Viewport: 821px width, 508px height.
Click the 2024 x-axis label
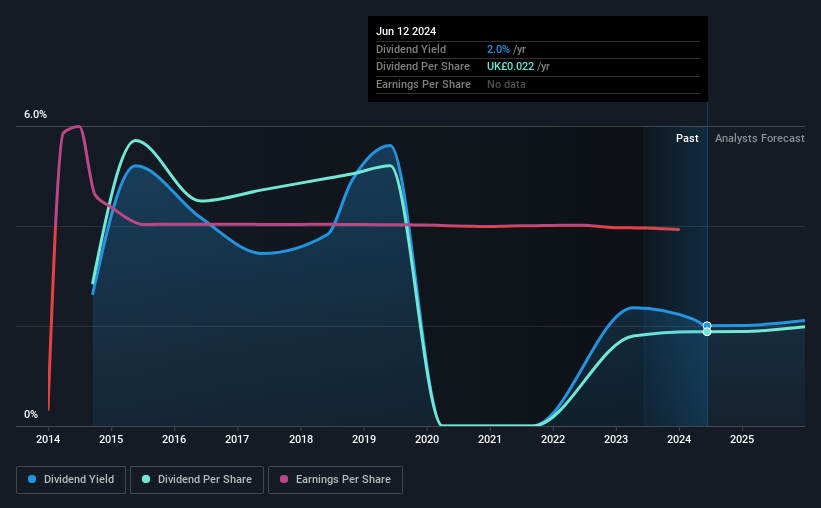679,439
